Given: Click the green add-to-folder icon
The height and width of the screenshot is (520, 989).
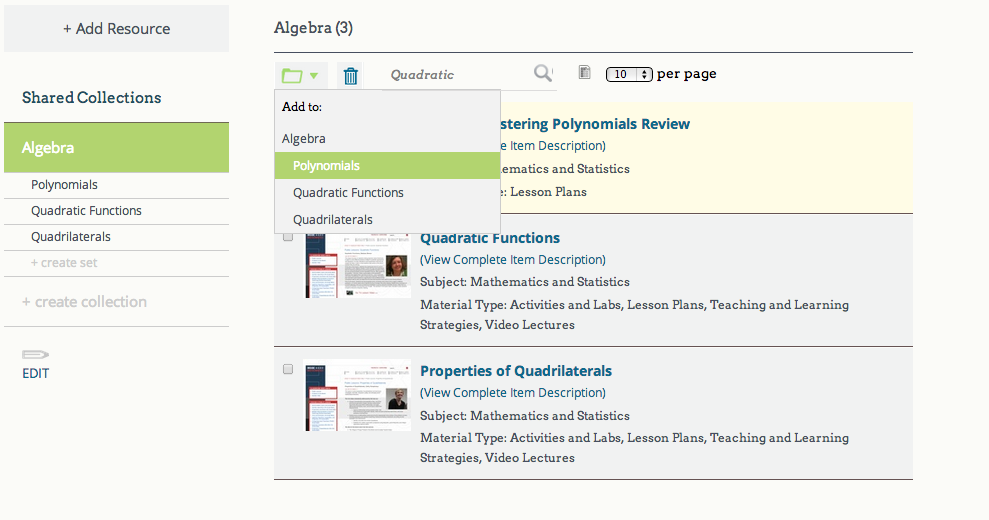Looking at the screenshot, I should [299, 75].
